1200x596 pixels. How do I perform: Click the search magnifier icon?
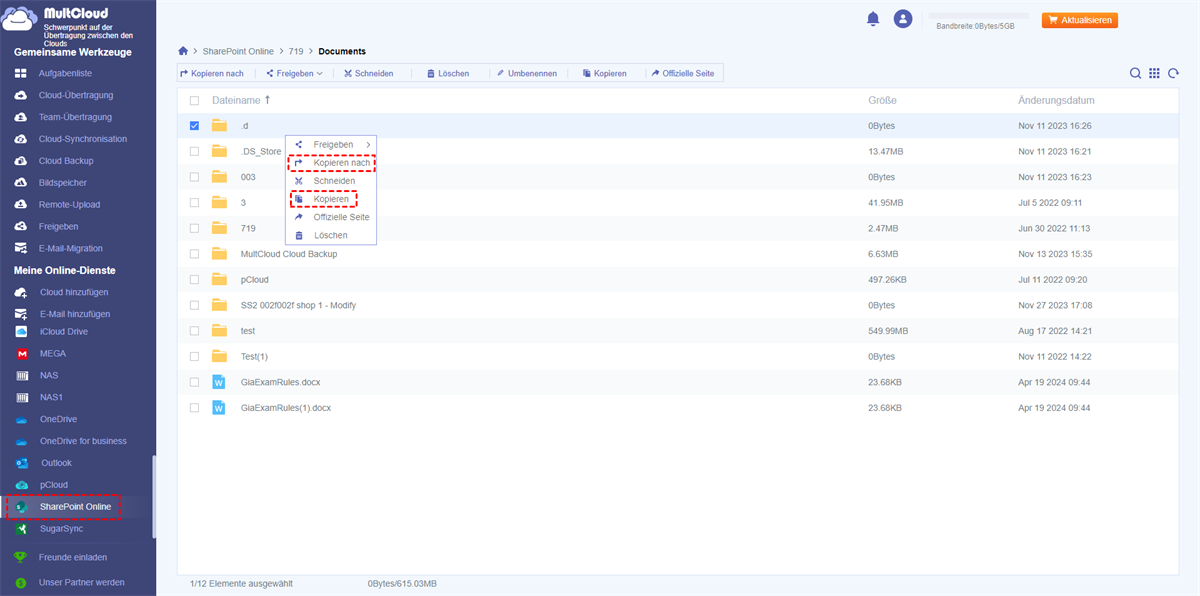(x=1136, y=73)
